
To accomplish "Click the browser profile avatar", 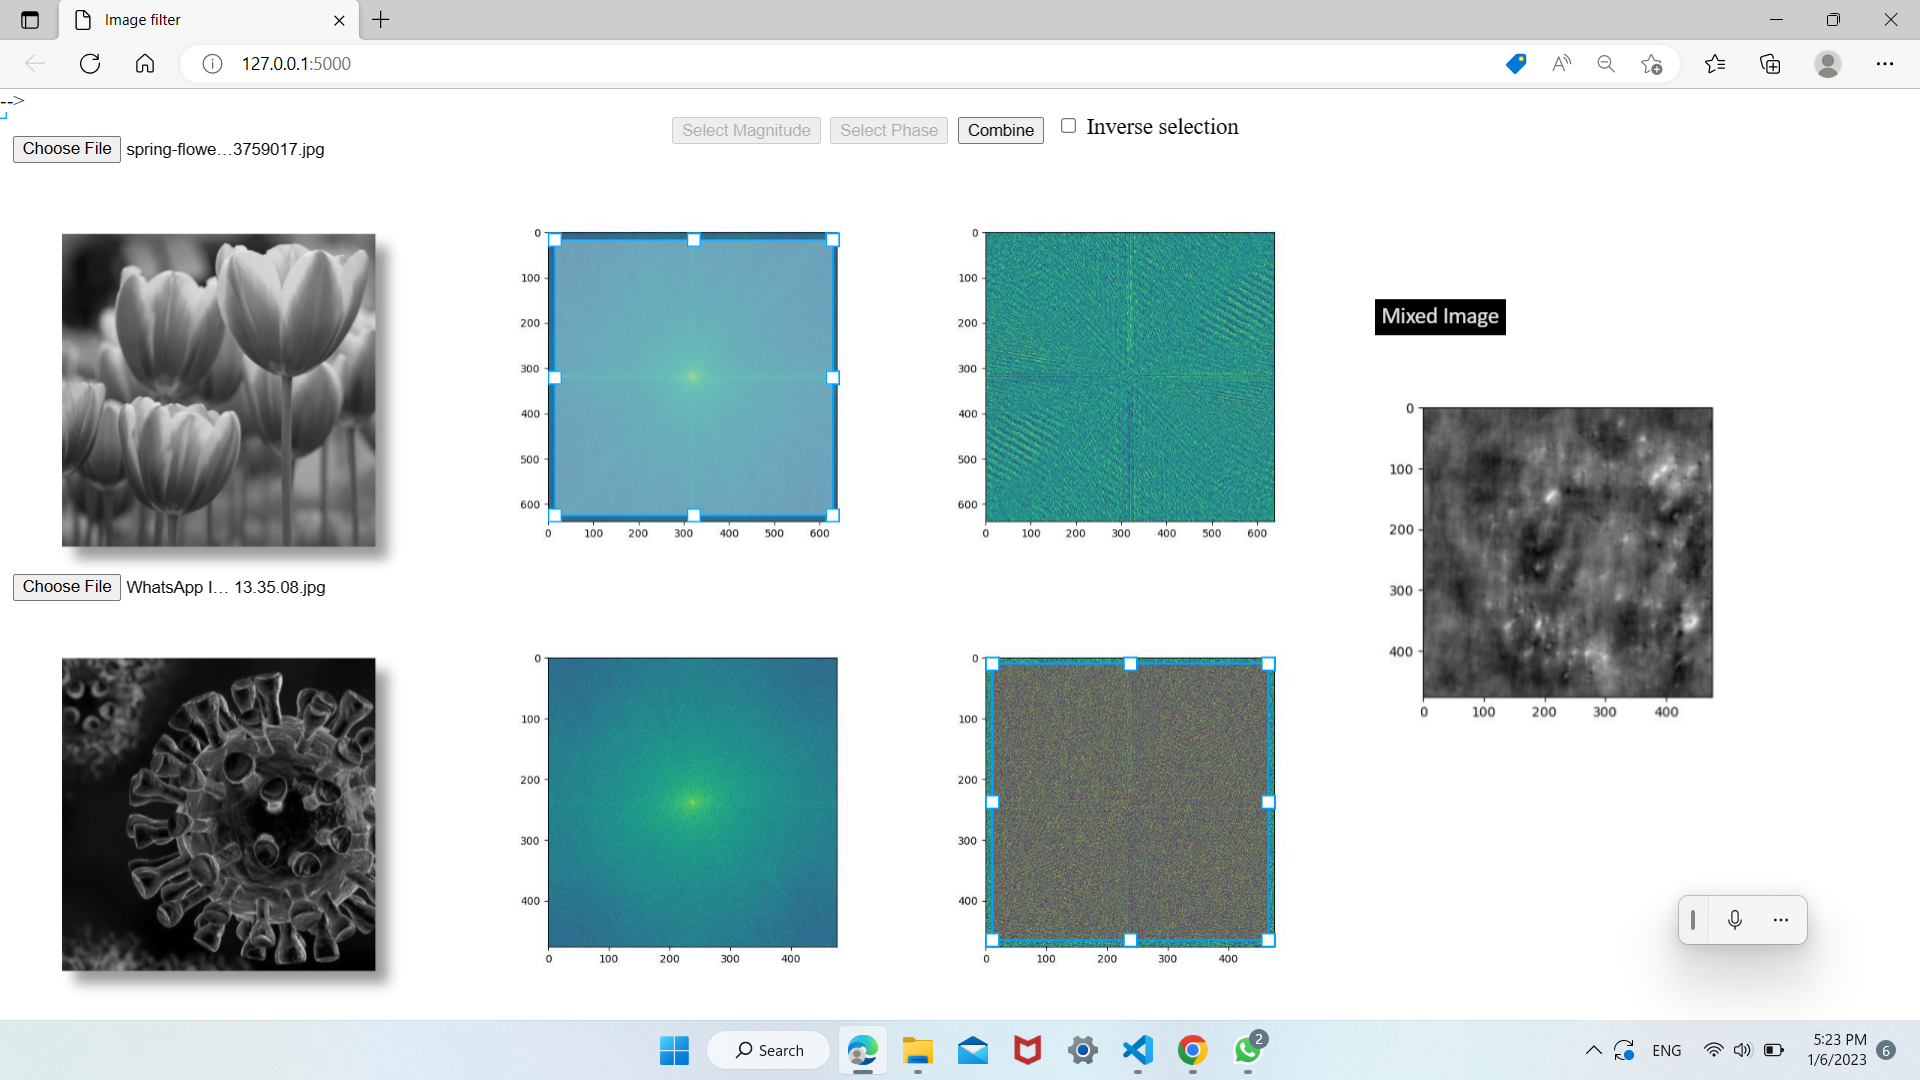I will (x=1827, y=63).
